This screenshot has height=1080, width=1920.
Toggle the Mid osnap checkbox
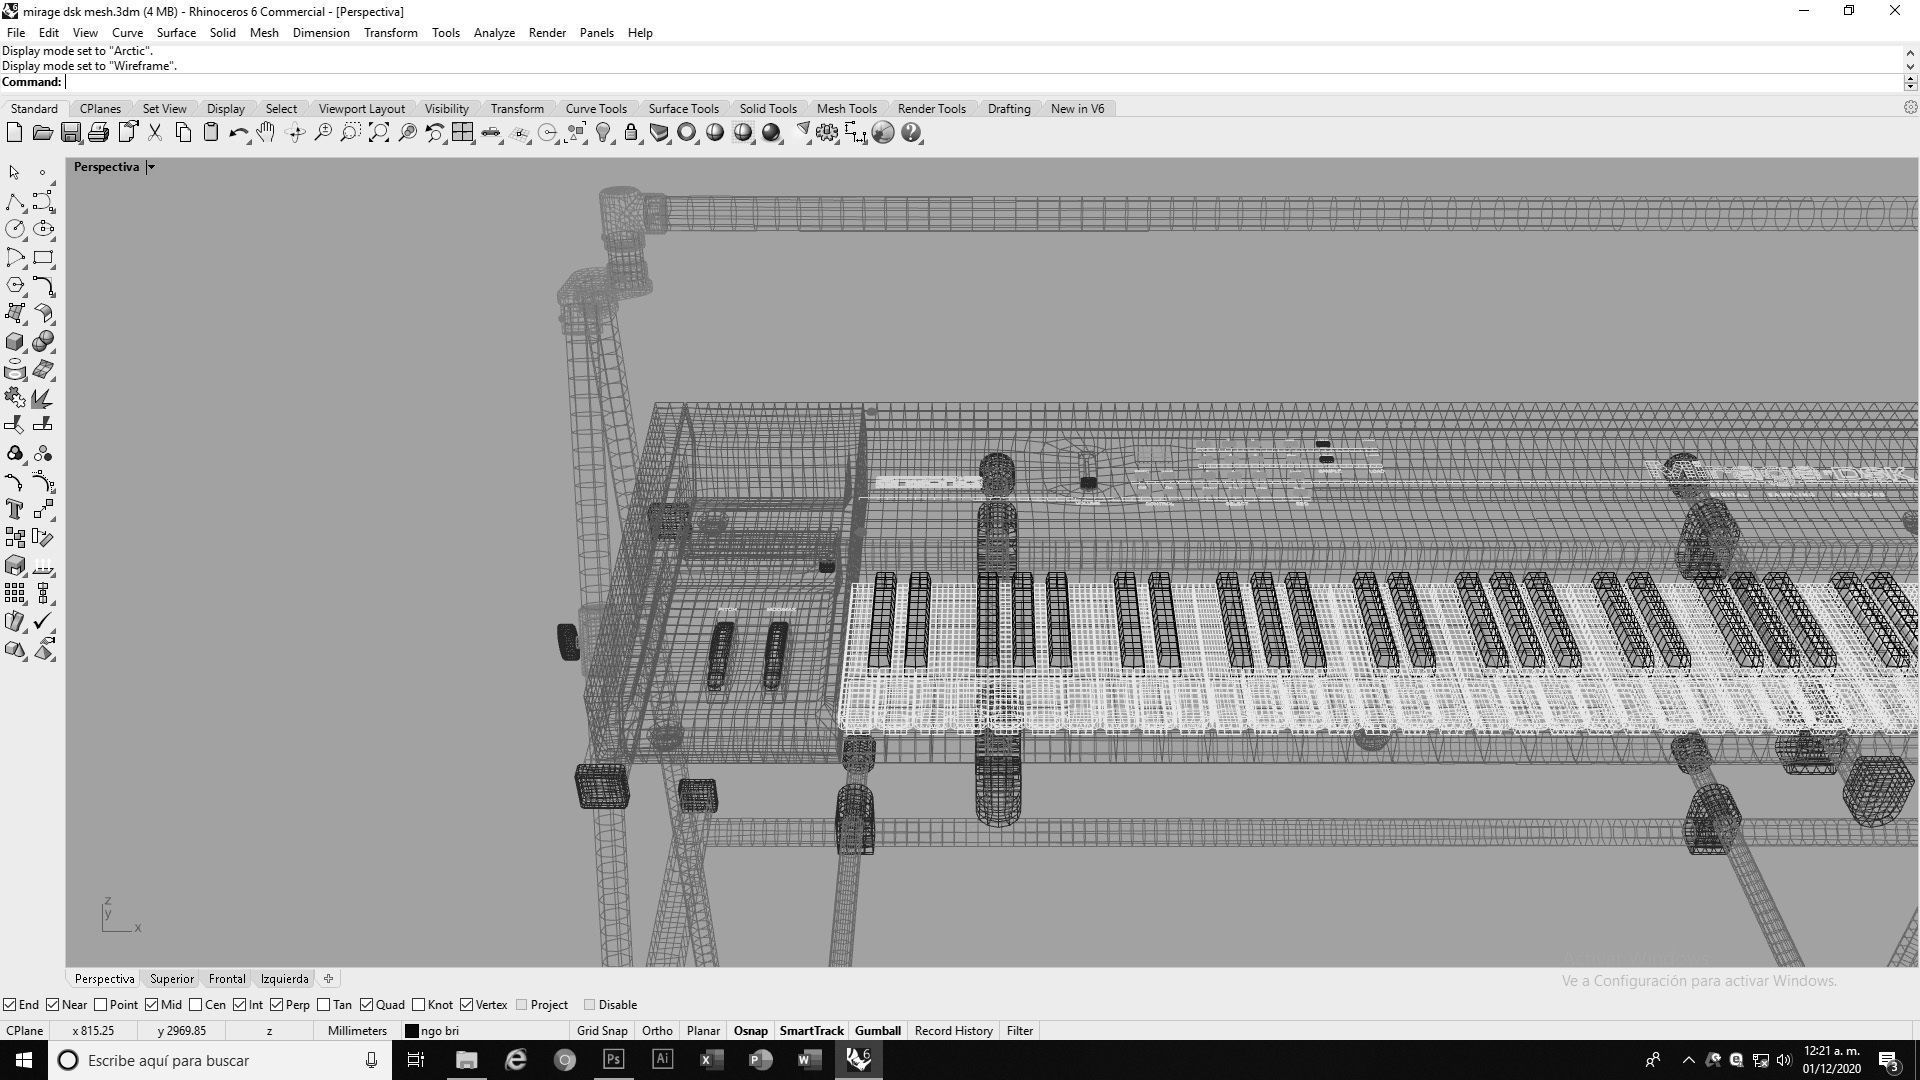click(152, 1005)
